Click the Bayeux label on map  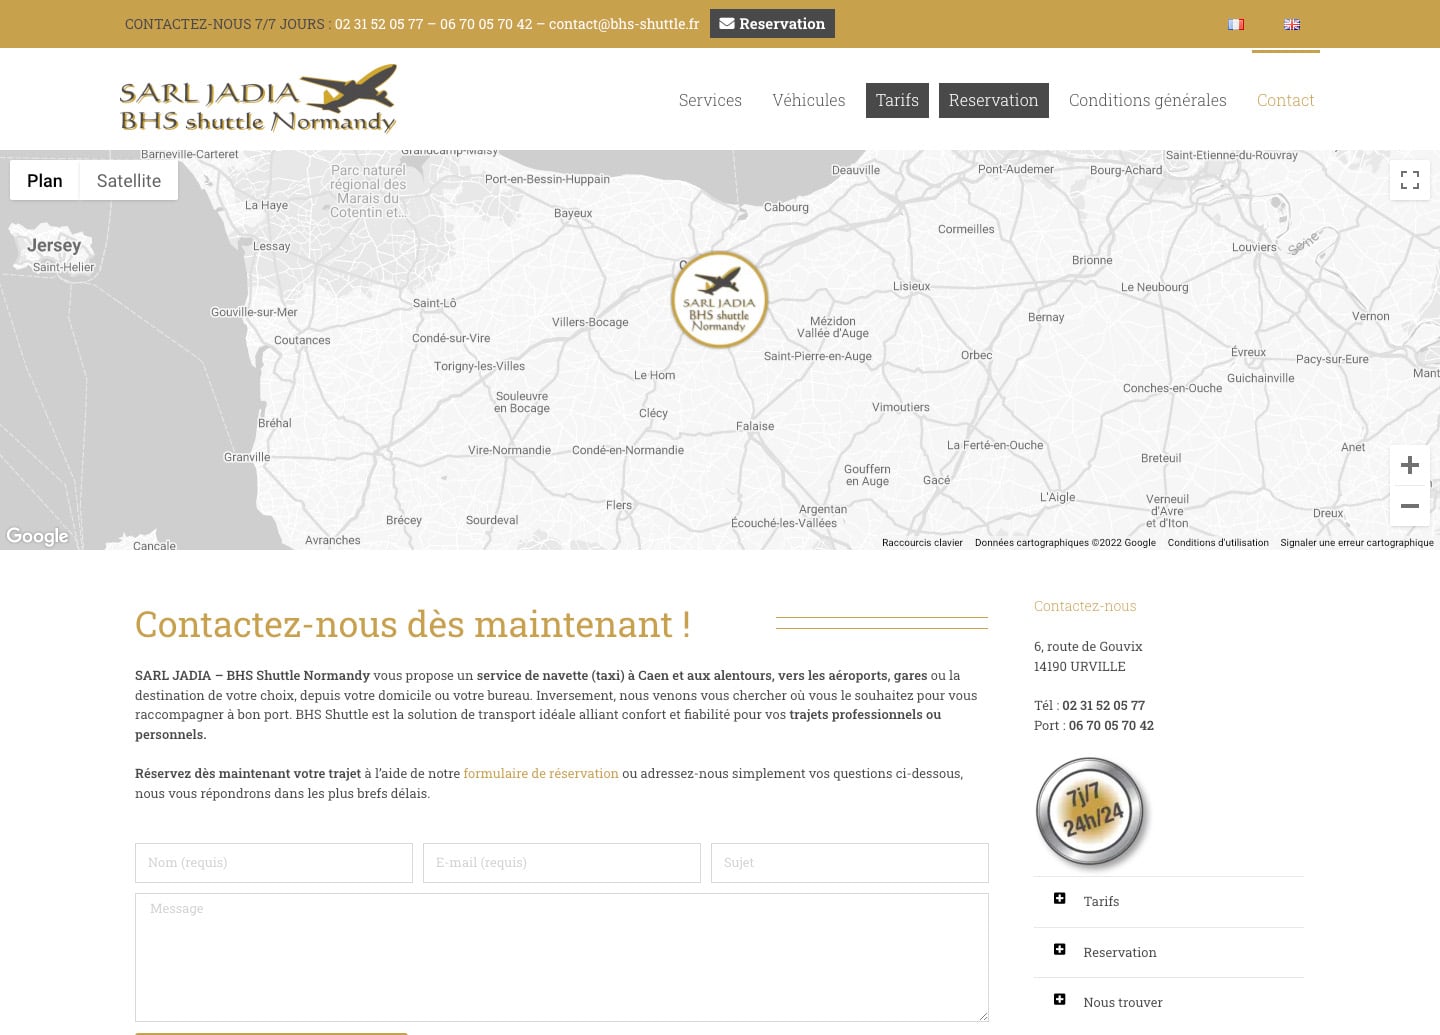[573, 213]
